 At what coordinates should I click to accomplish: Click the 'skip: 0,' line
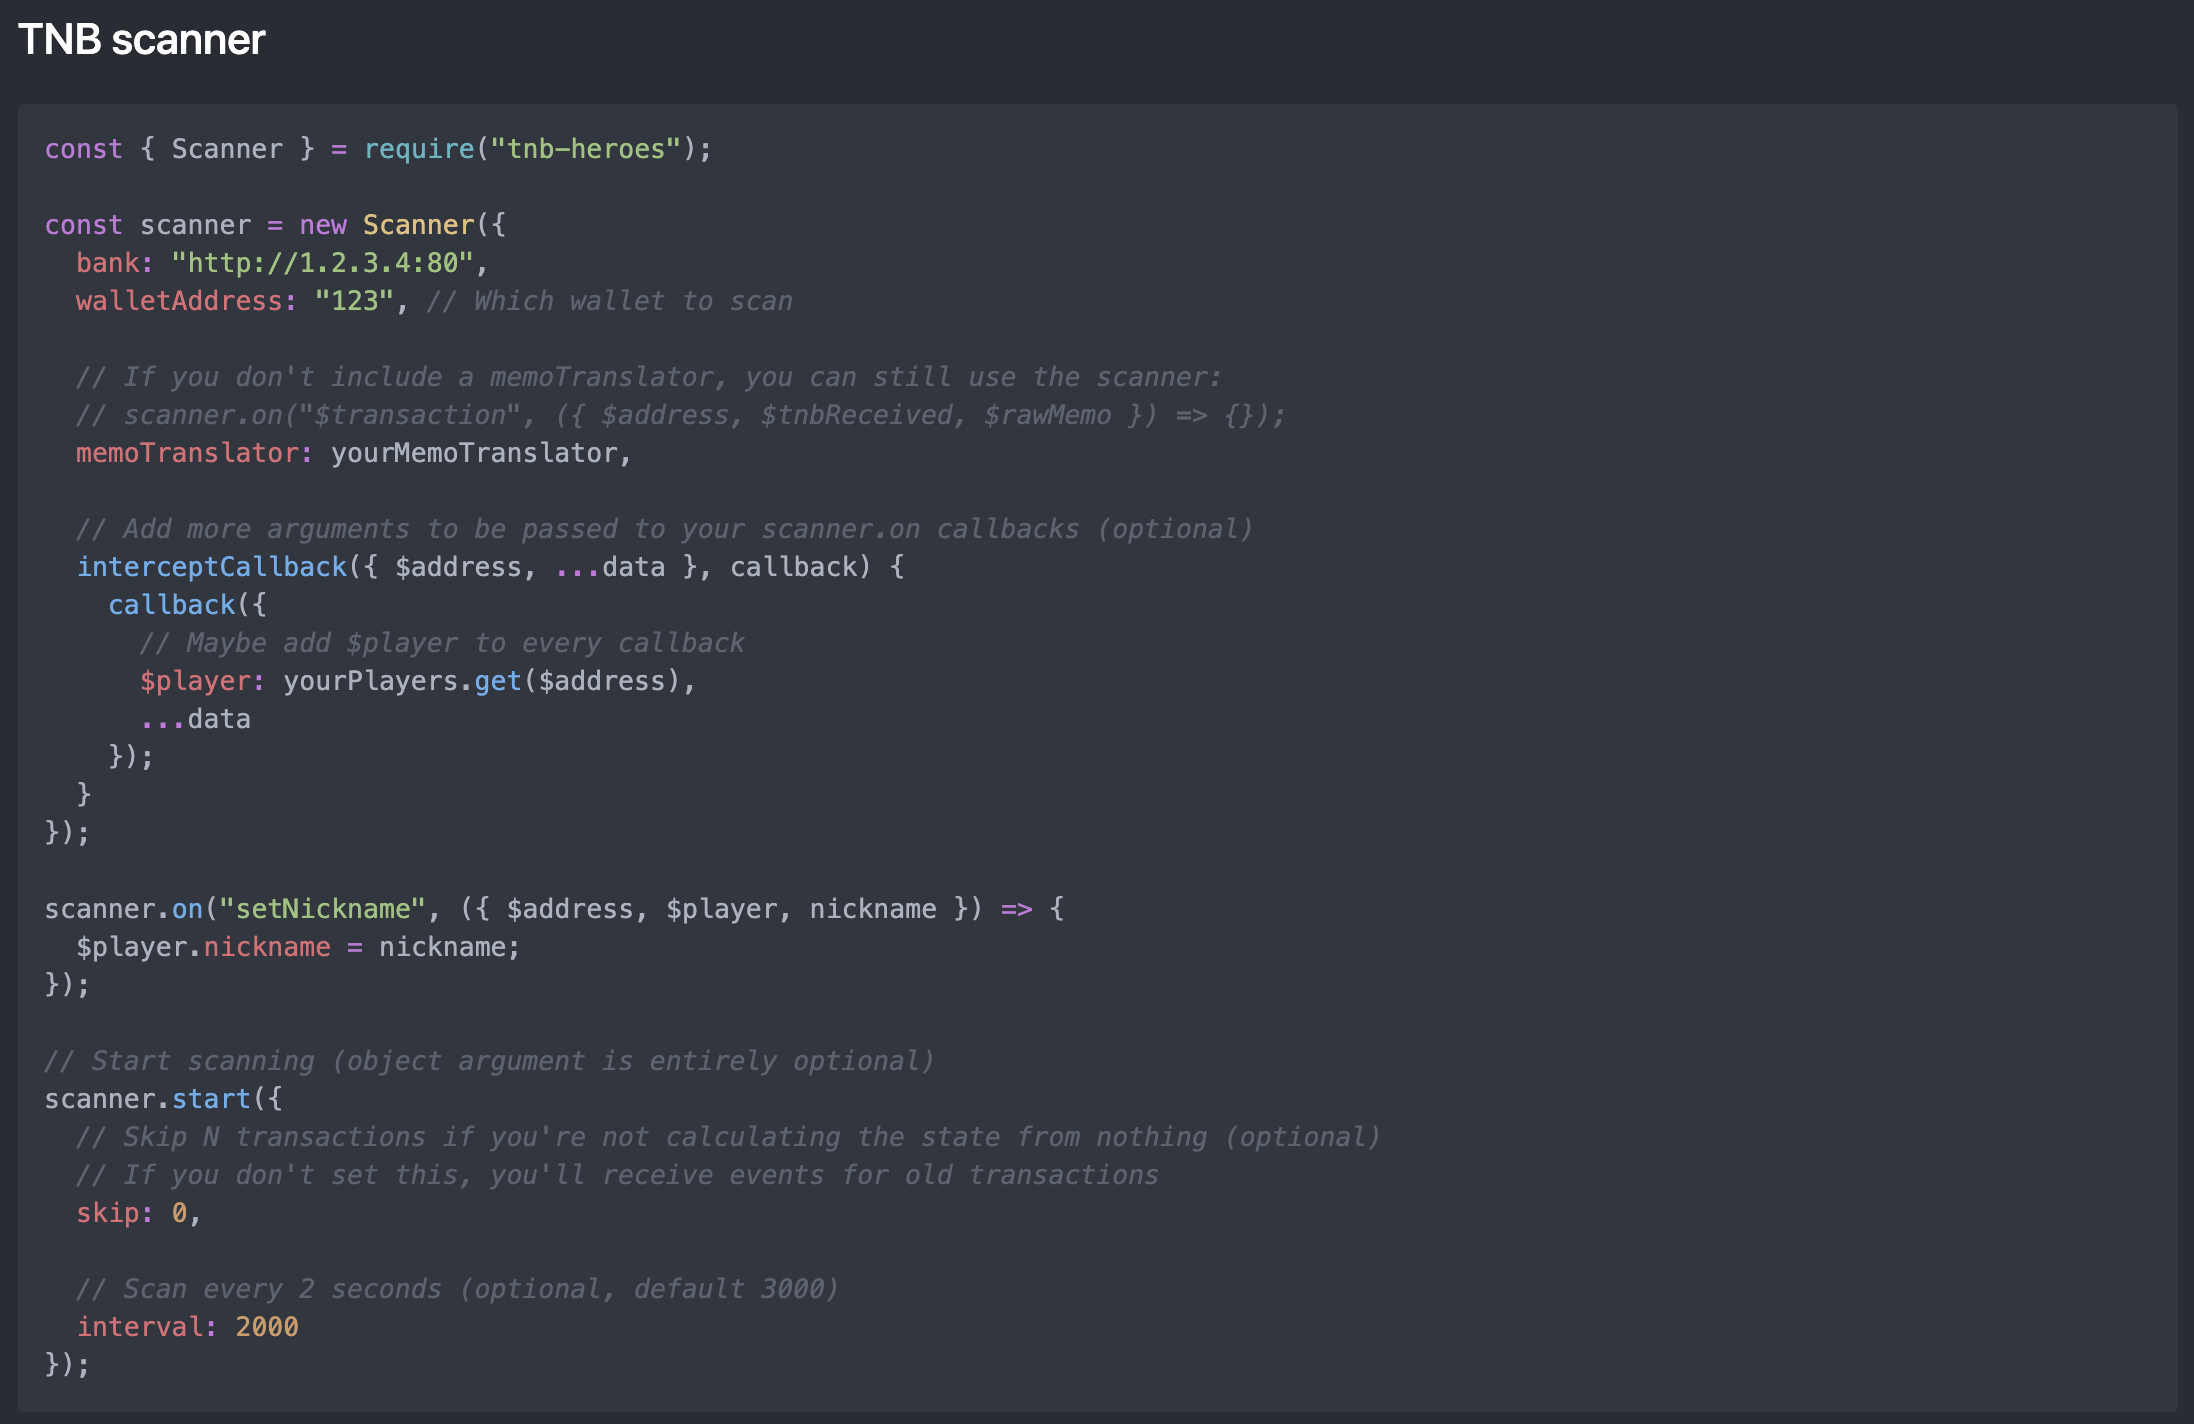139,1213
